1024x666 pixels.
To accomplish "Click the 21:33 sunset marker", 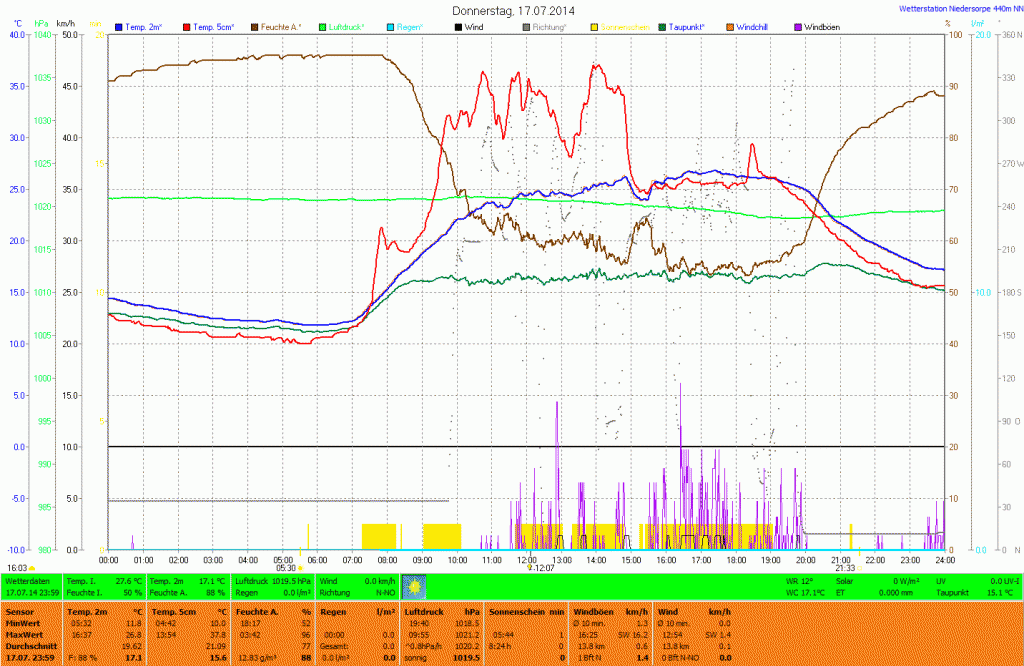I will click(x=845, y=568).
